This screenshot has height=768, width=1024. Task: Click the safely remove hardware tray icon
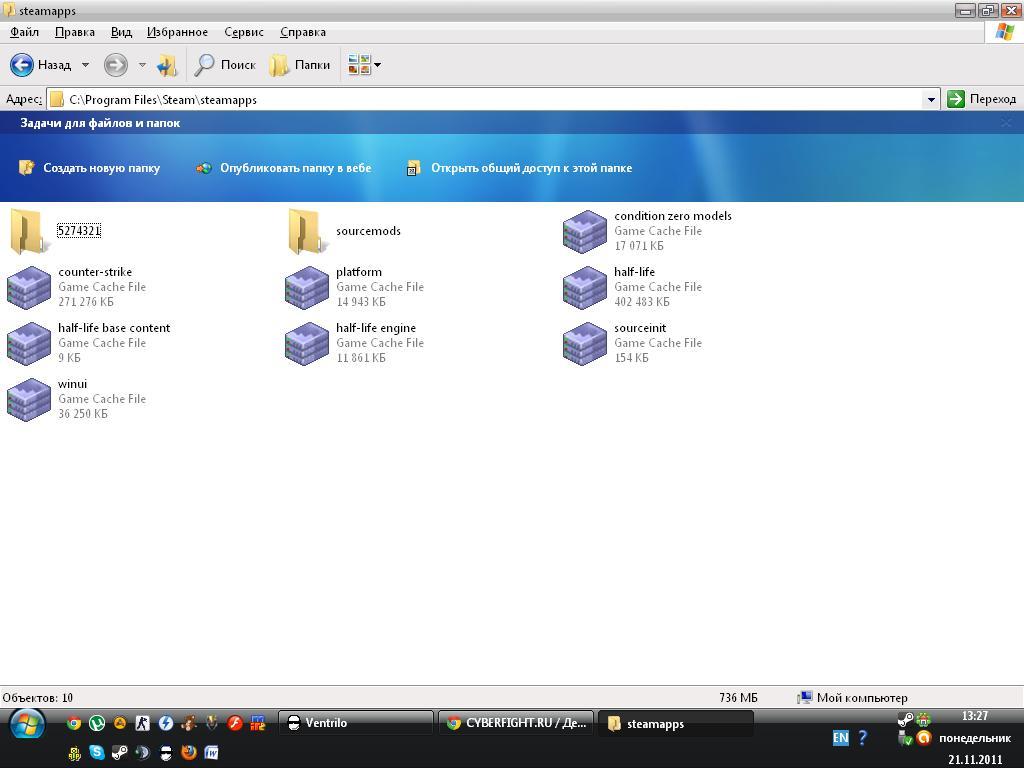[905, 738]
